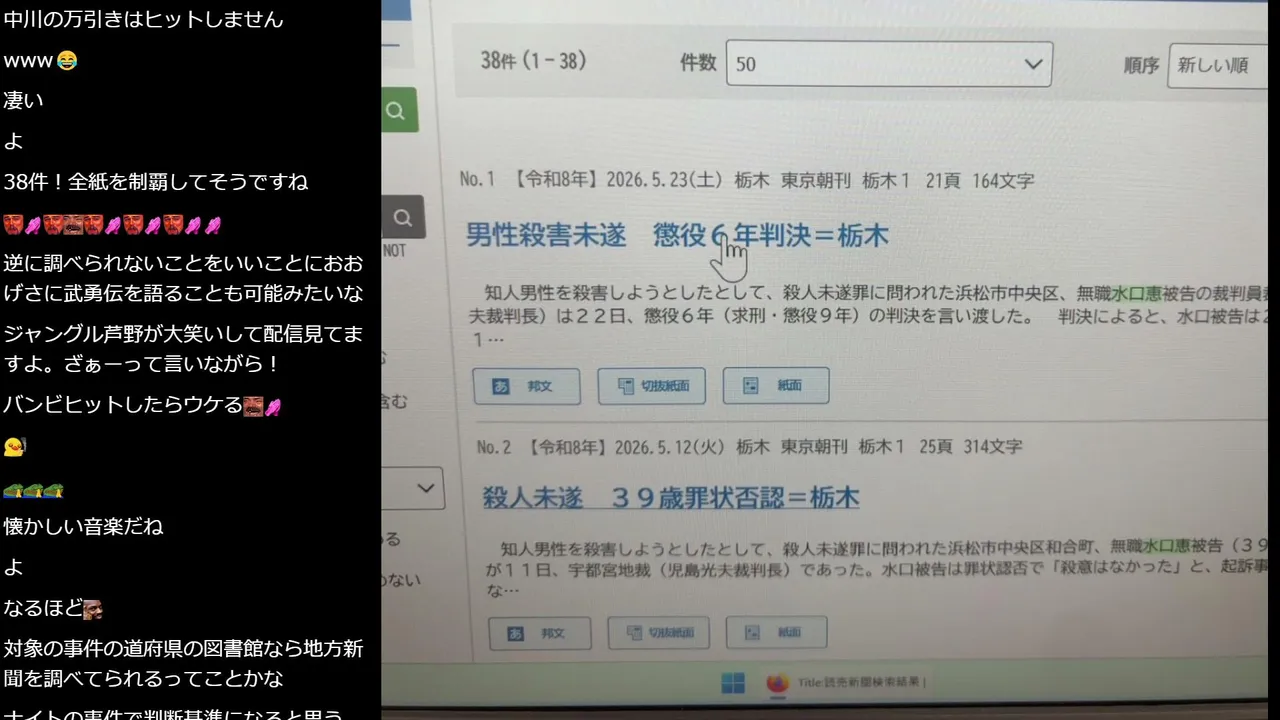This screenshot has height=720, width=1280.
Task: Open the 件数 dropdown showing 50
Action: (x=889, y=64)
